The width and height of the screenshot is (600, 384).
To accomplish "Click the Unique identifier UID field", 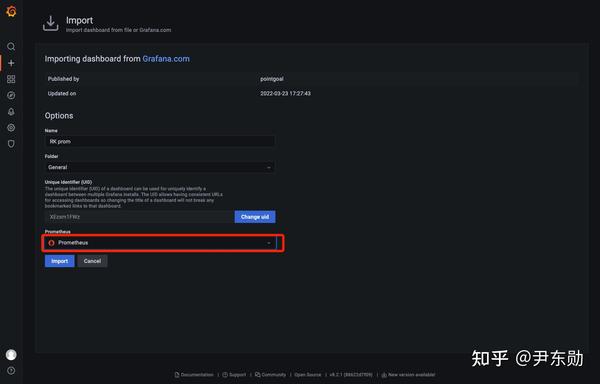I will pyautogui.click(x=139, y=217).
